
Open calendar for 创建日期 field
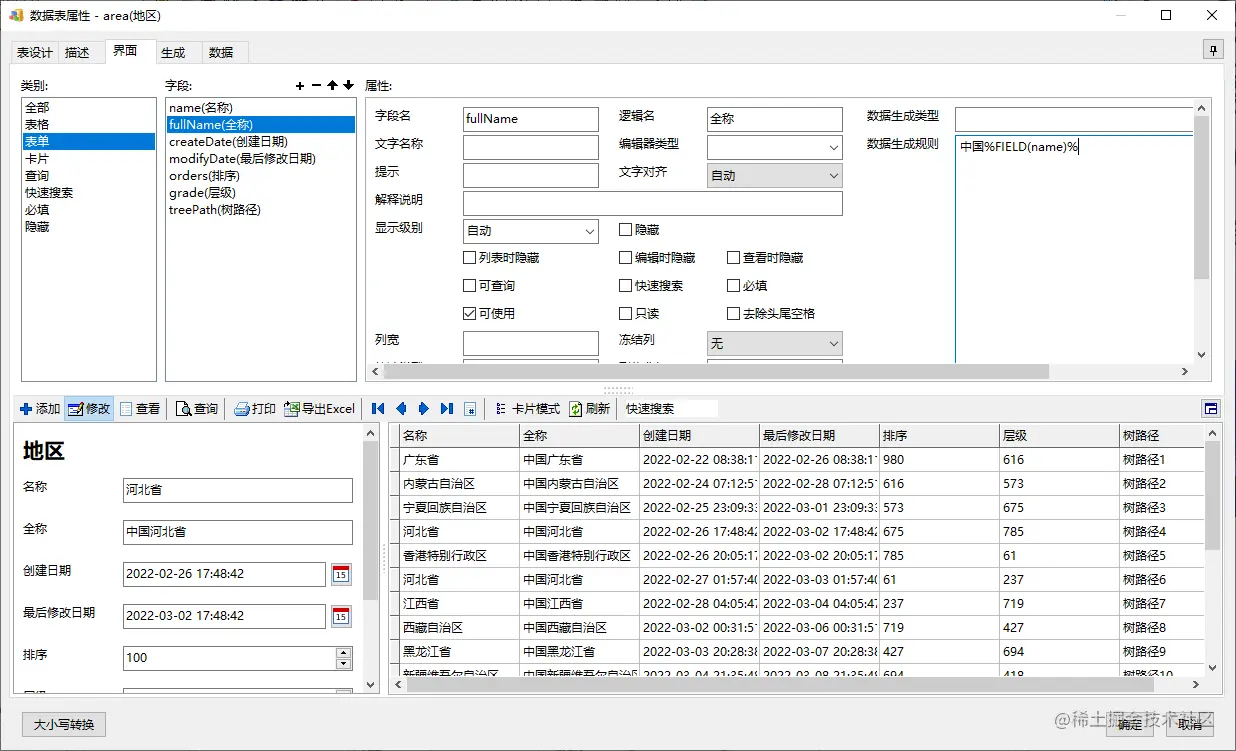click(341, 574)
